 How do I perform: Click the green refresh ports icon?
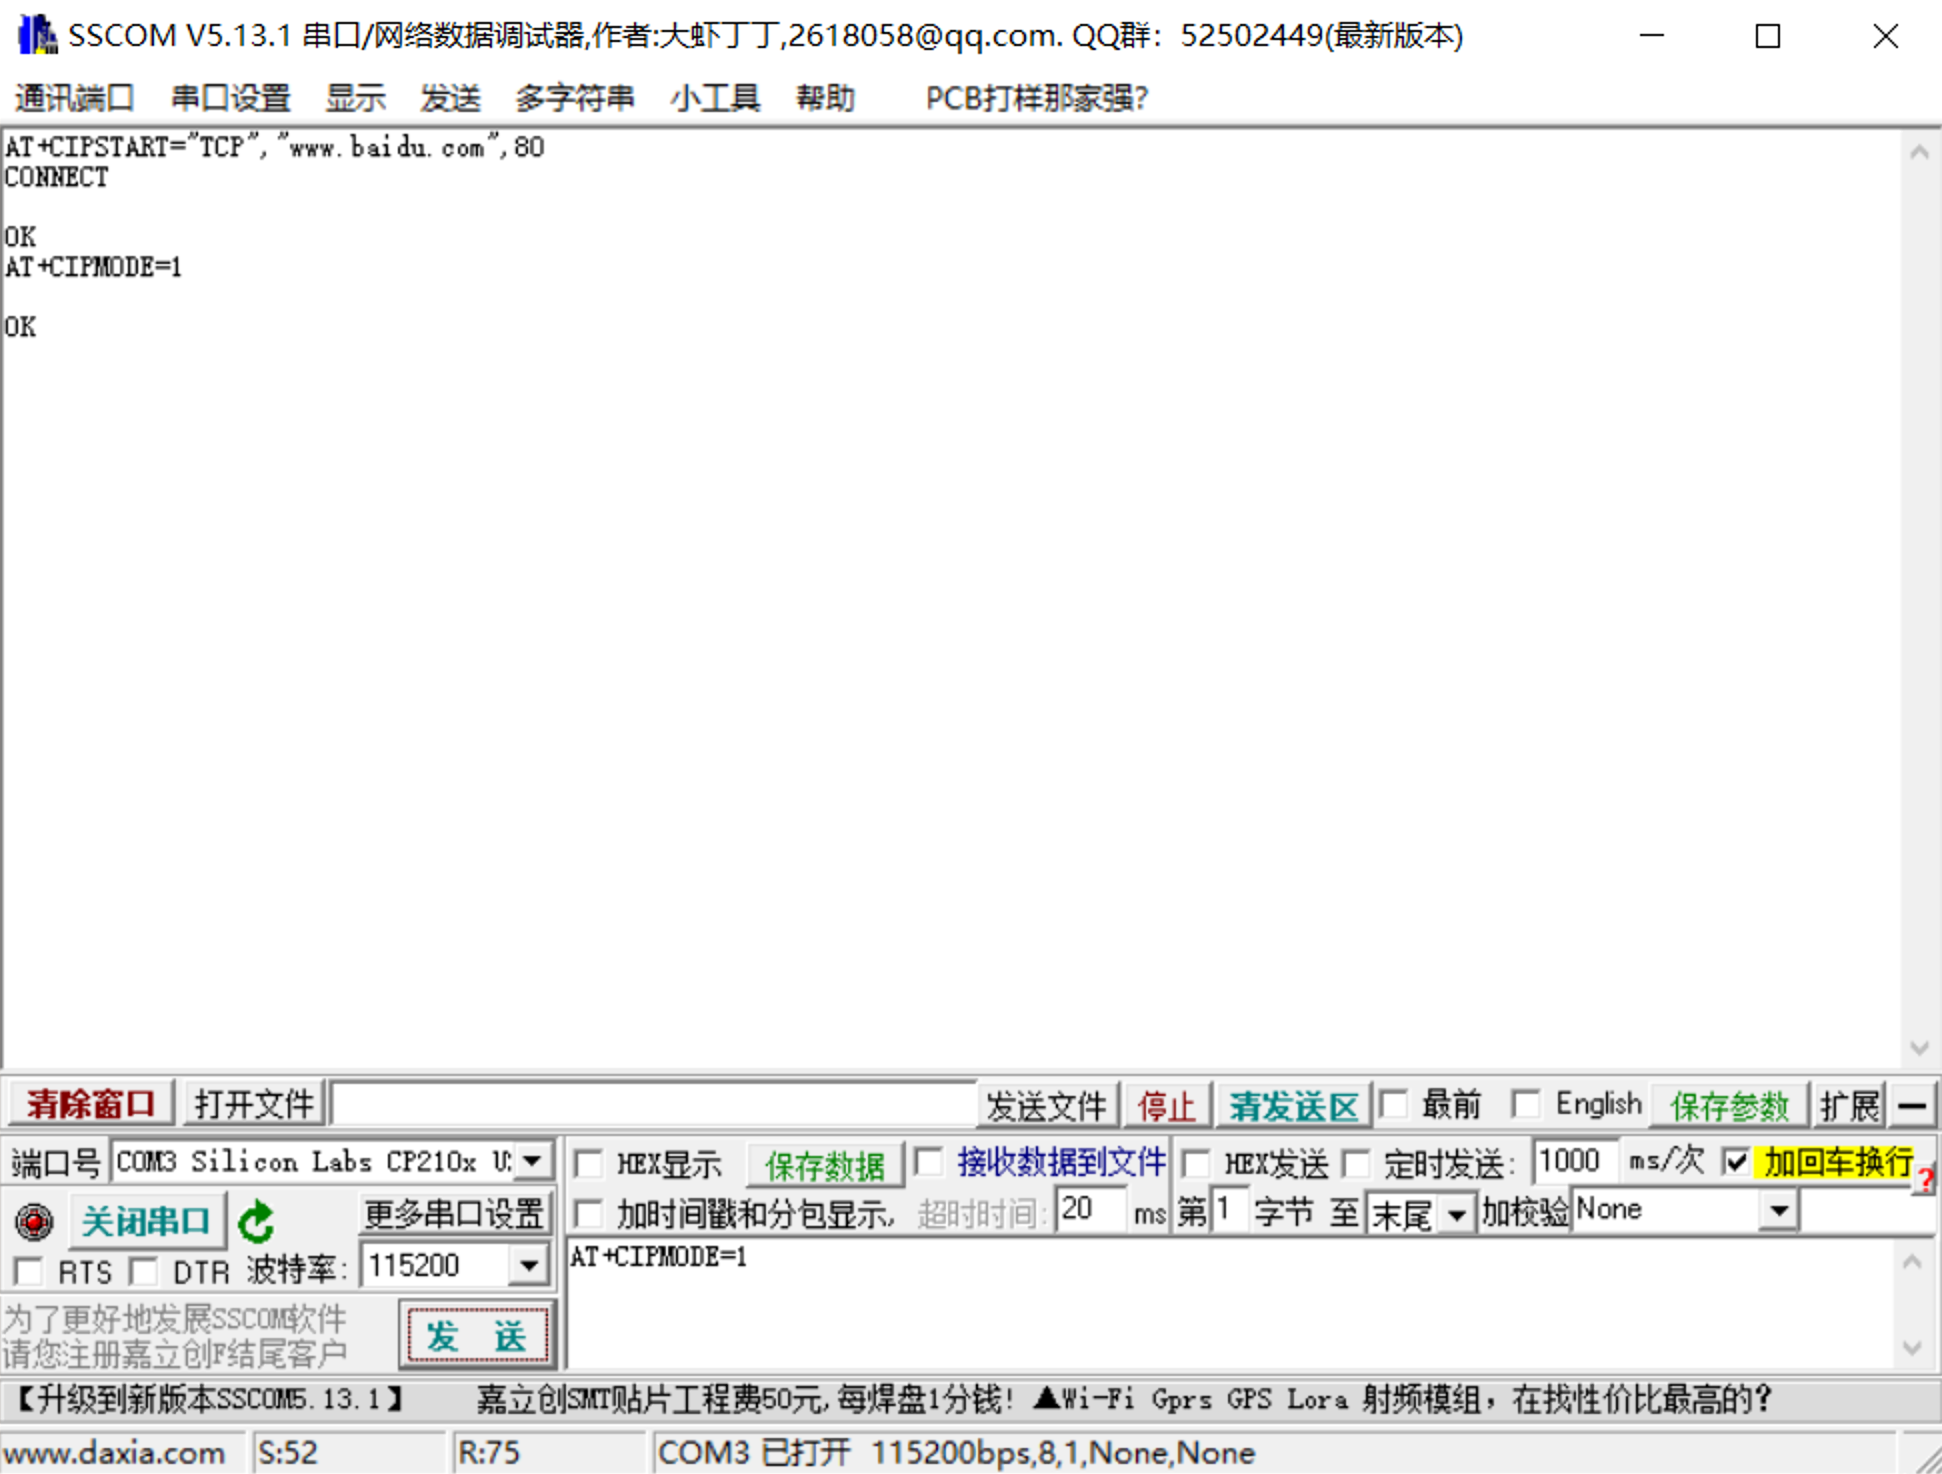click(257, 1221)
